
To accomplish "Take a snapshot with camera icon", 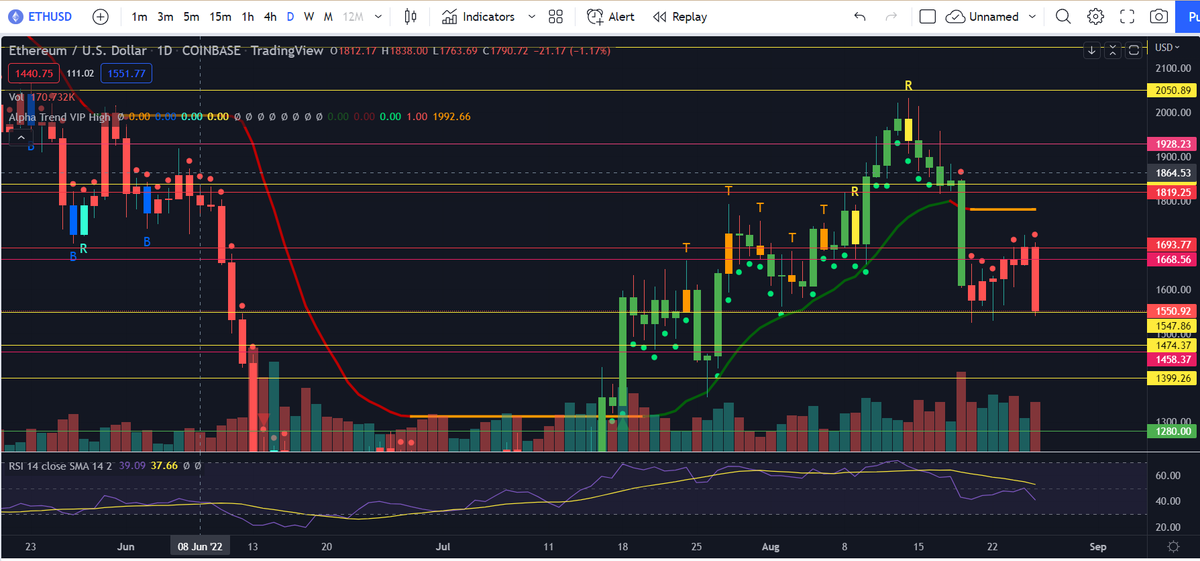I will (1159, 17).
